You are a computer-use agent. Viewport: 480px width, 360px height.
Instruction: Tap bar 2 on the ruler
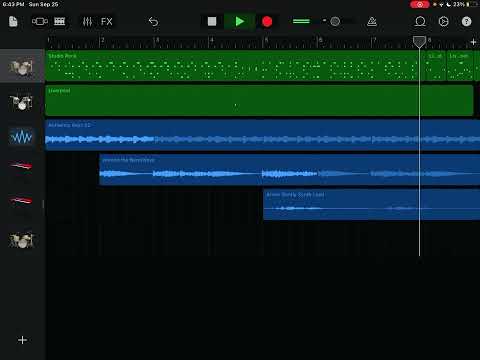[x=102, y=41]
